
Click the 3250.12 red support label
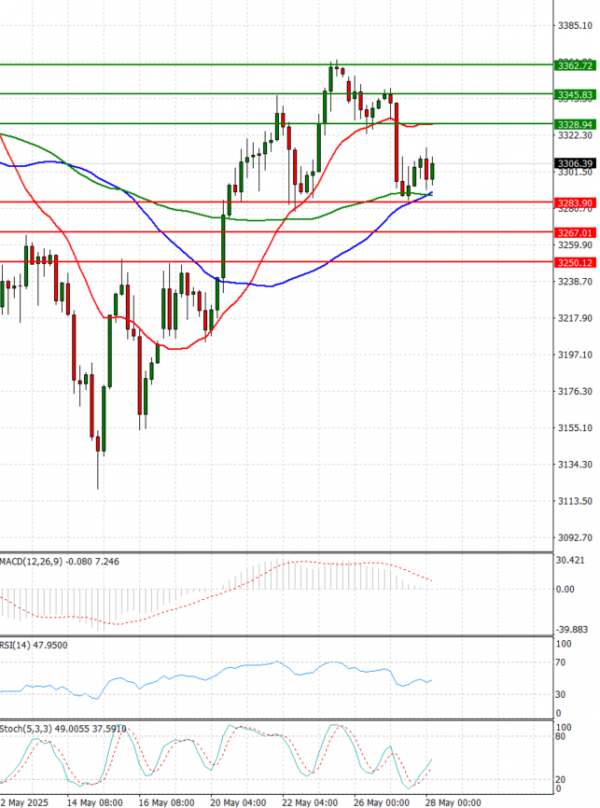click(575, 263)
